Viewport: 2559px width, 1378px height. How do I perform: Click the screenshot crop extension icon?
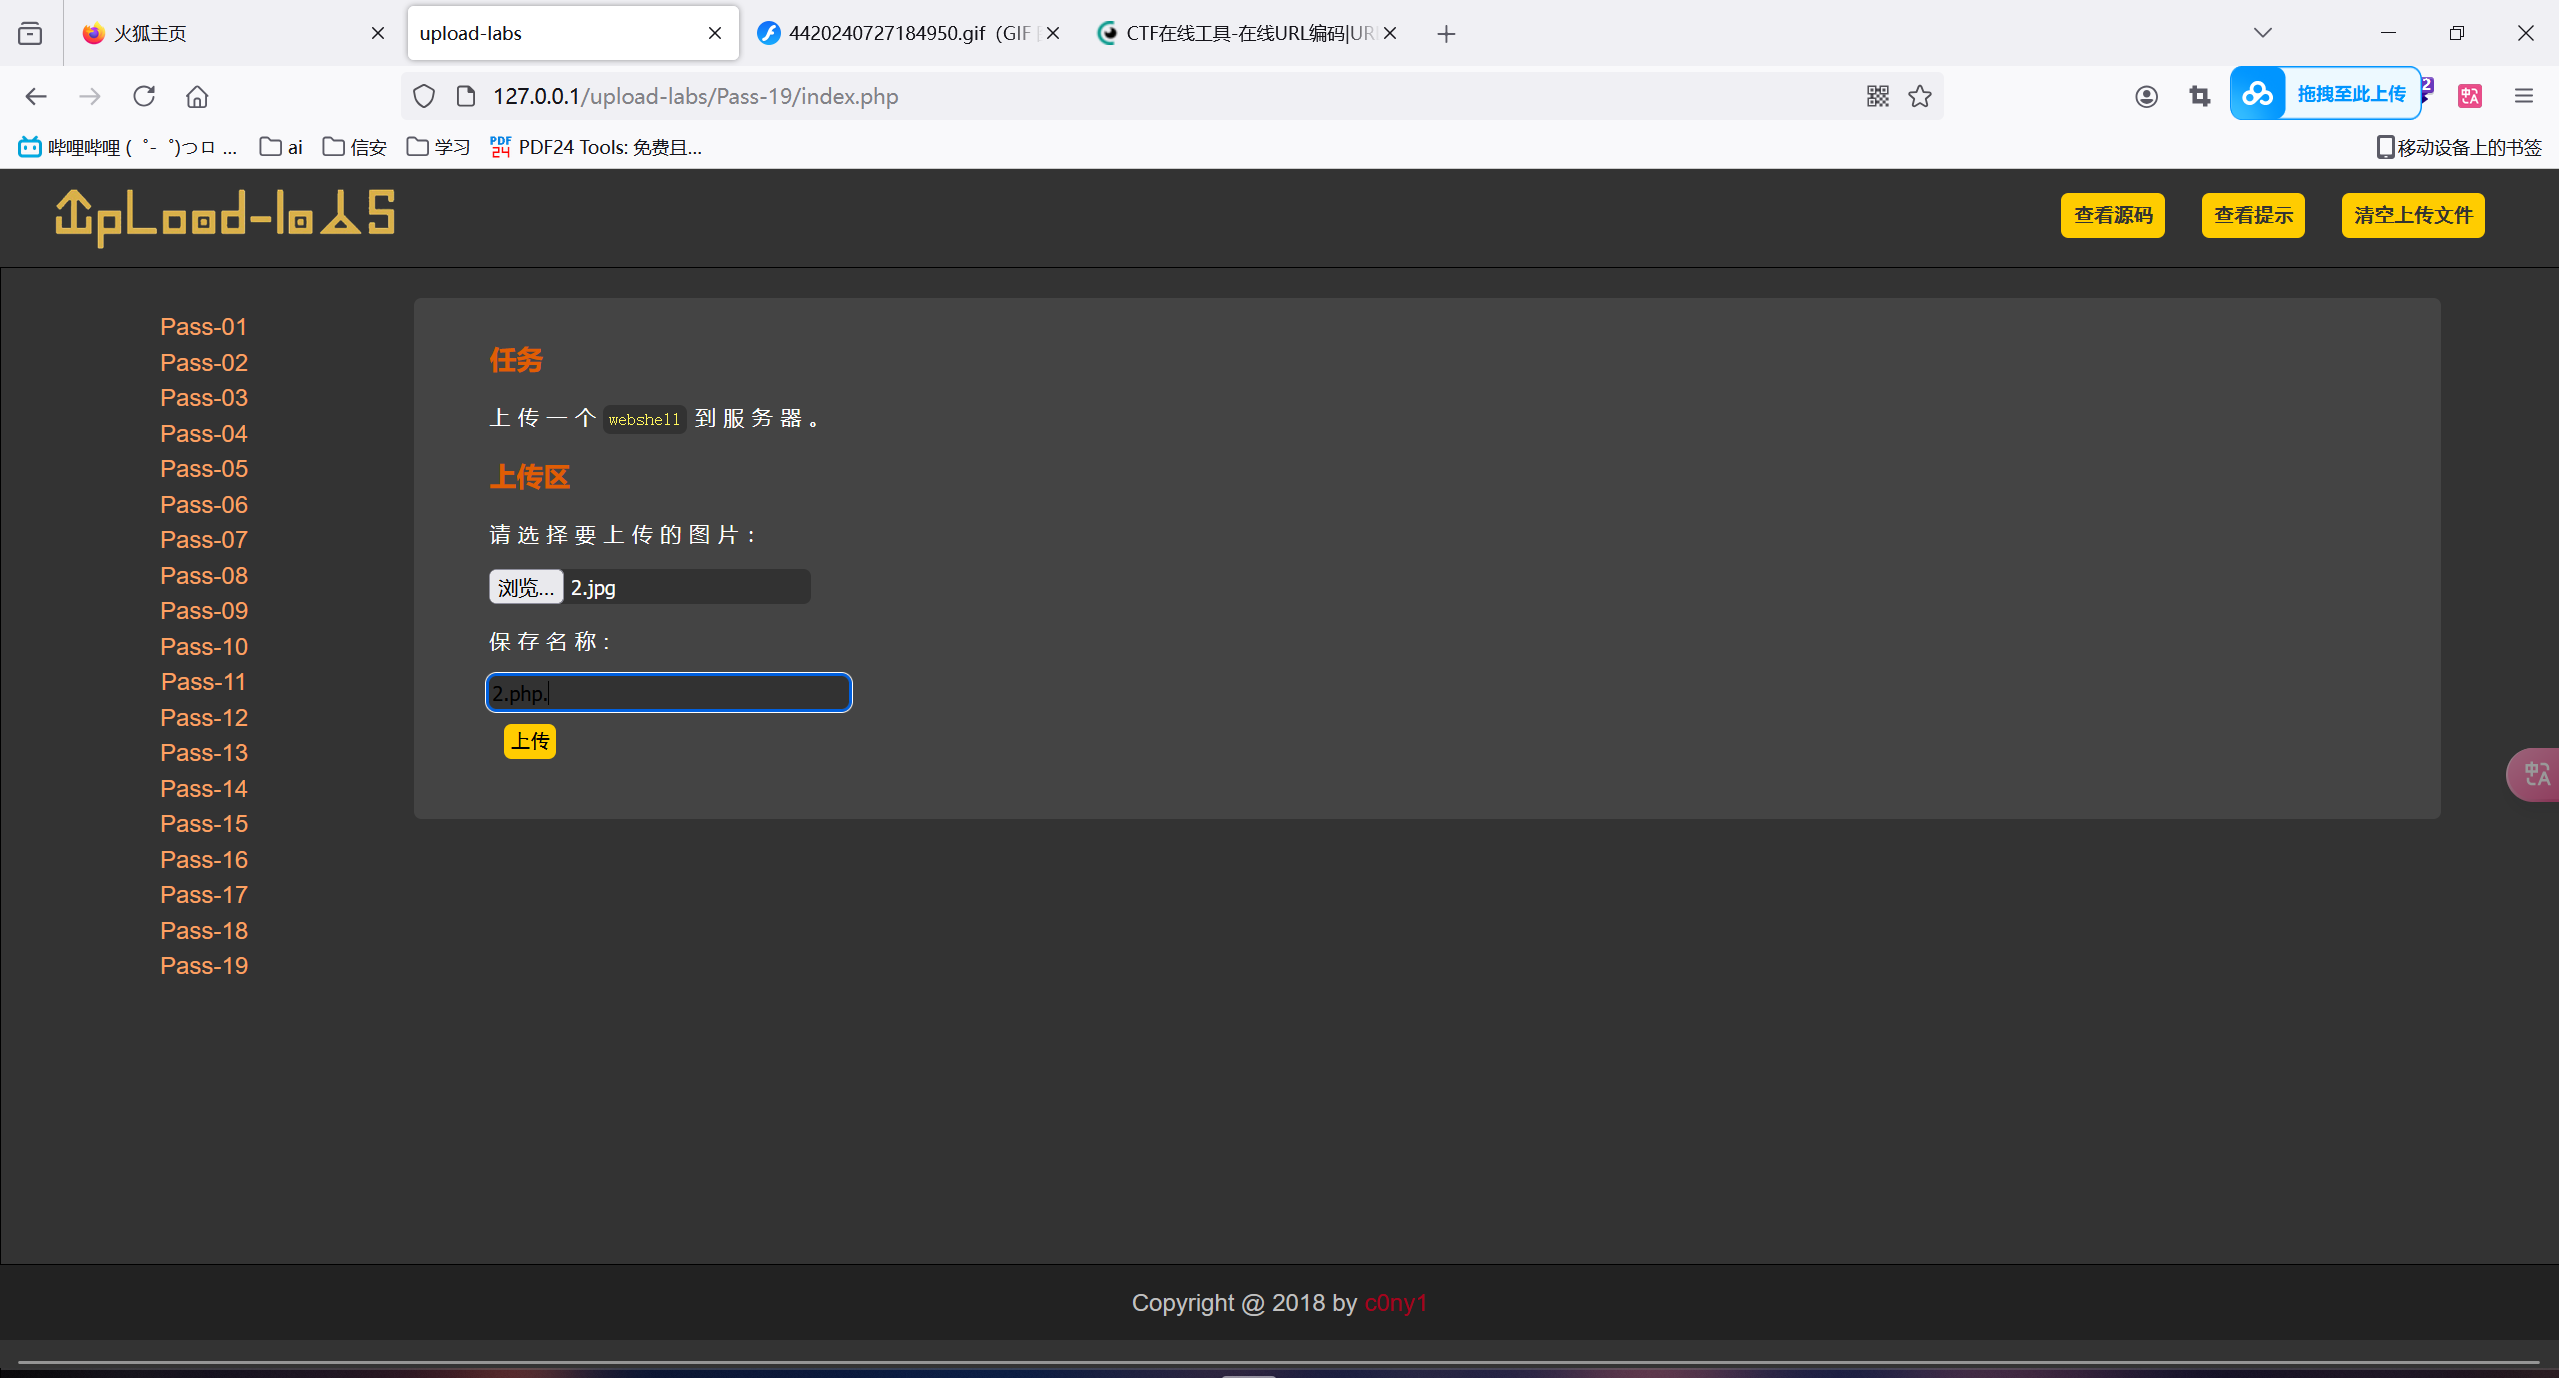click(x=2199, y=96)
